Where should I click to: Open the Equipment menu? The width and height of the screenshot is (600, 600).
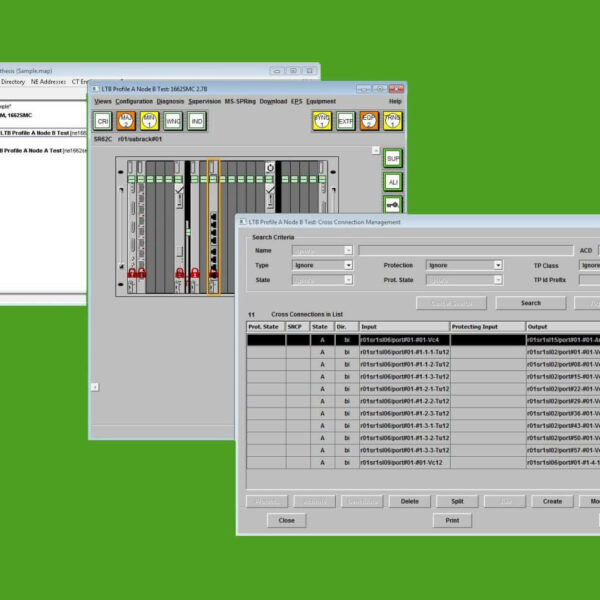[x=321, y=101]
